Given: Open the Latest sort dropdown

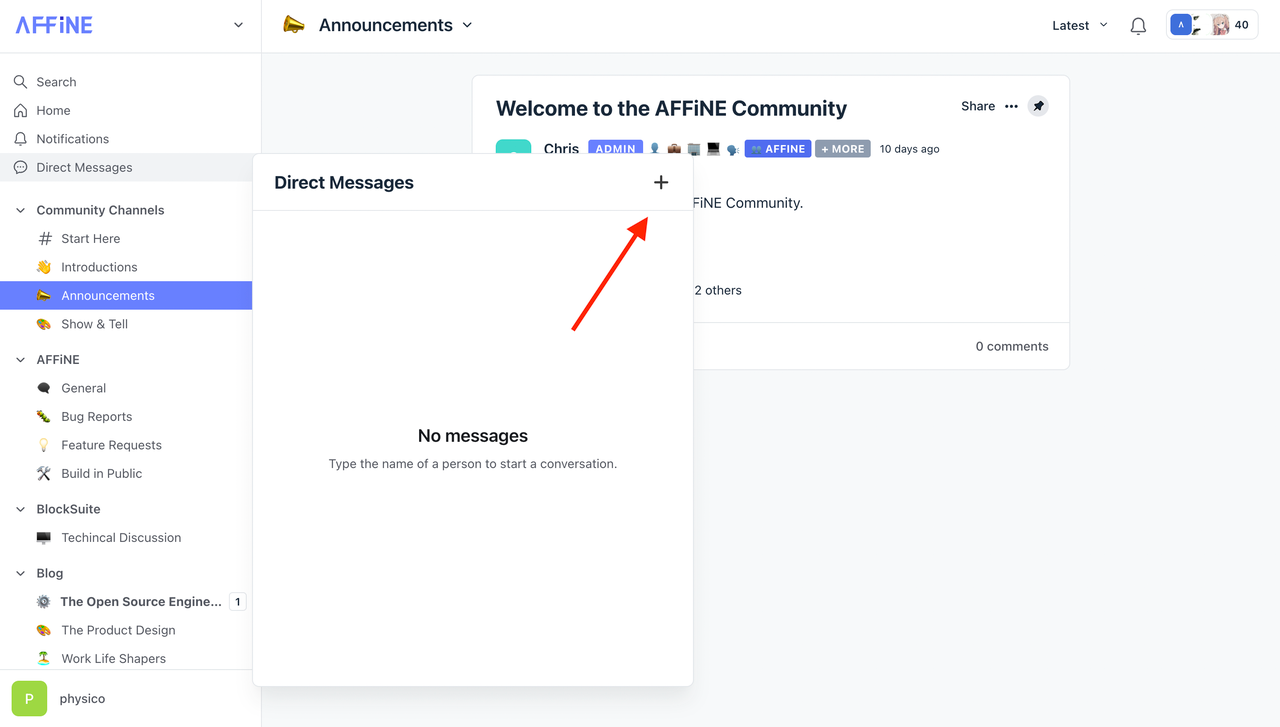Looking at the screenshot, I should (1080, 25).
